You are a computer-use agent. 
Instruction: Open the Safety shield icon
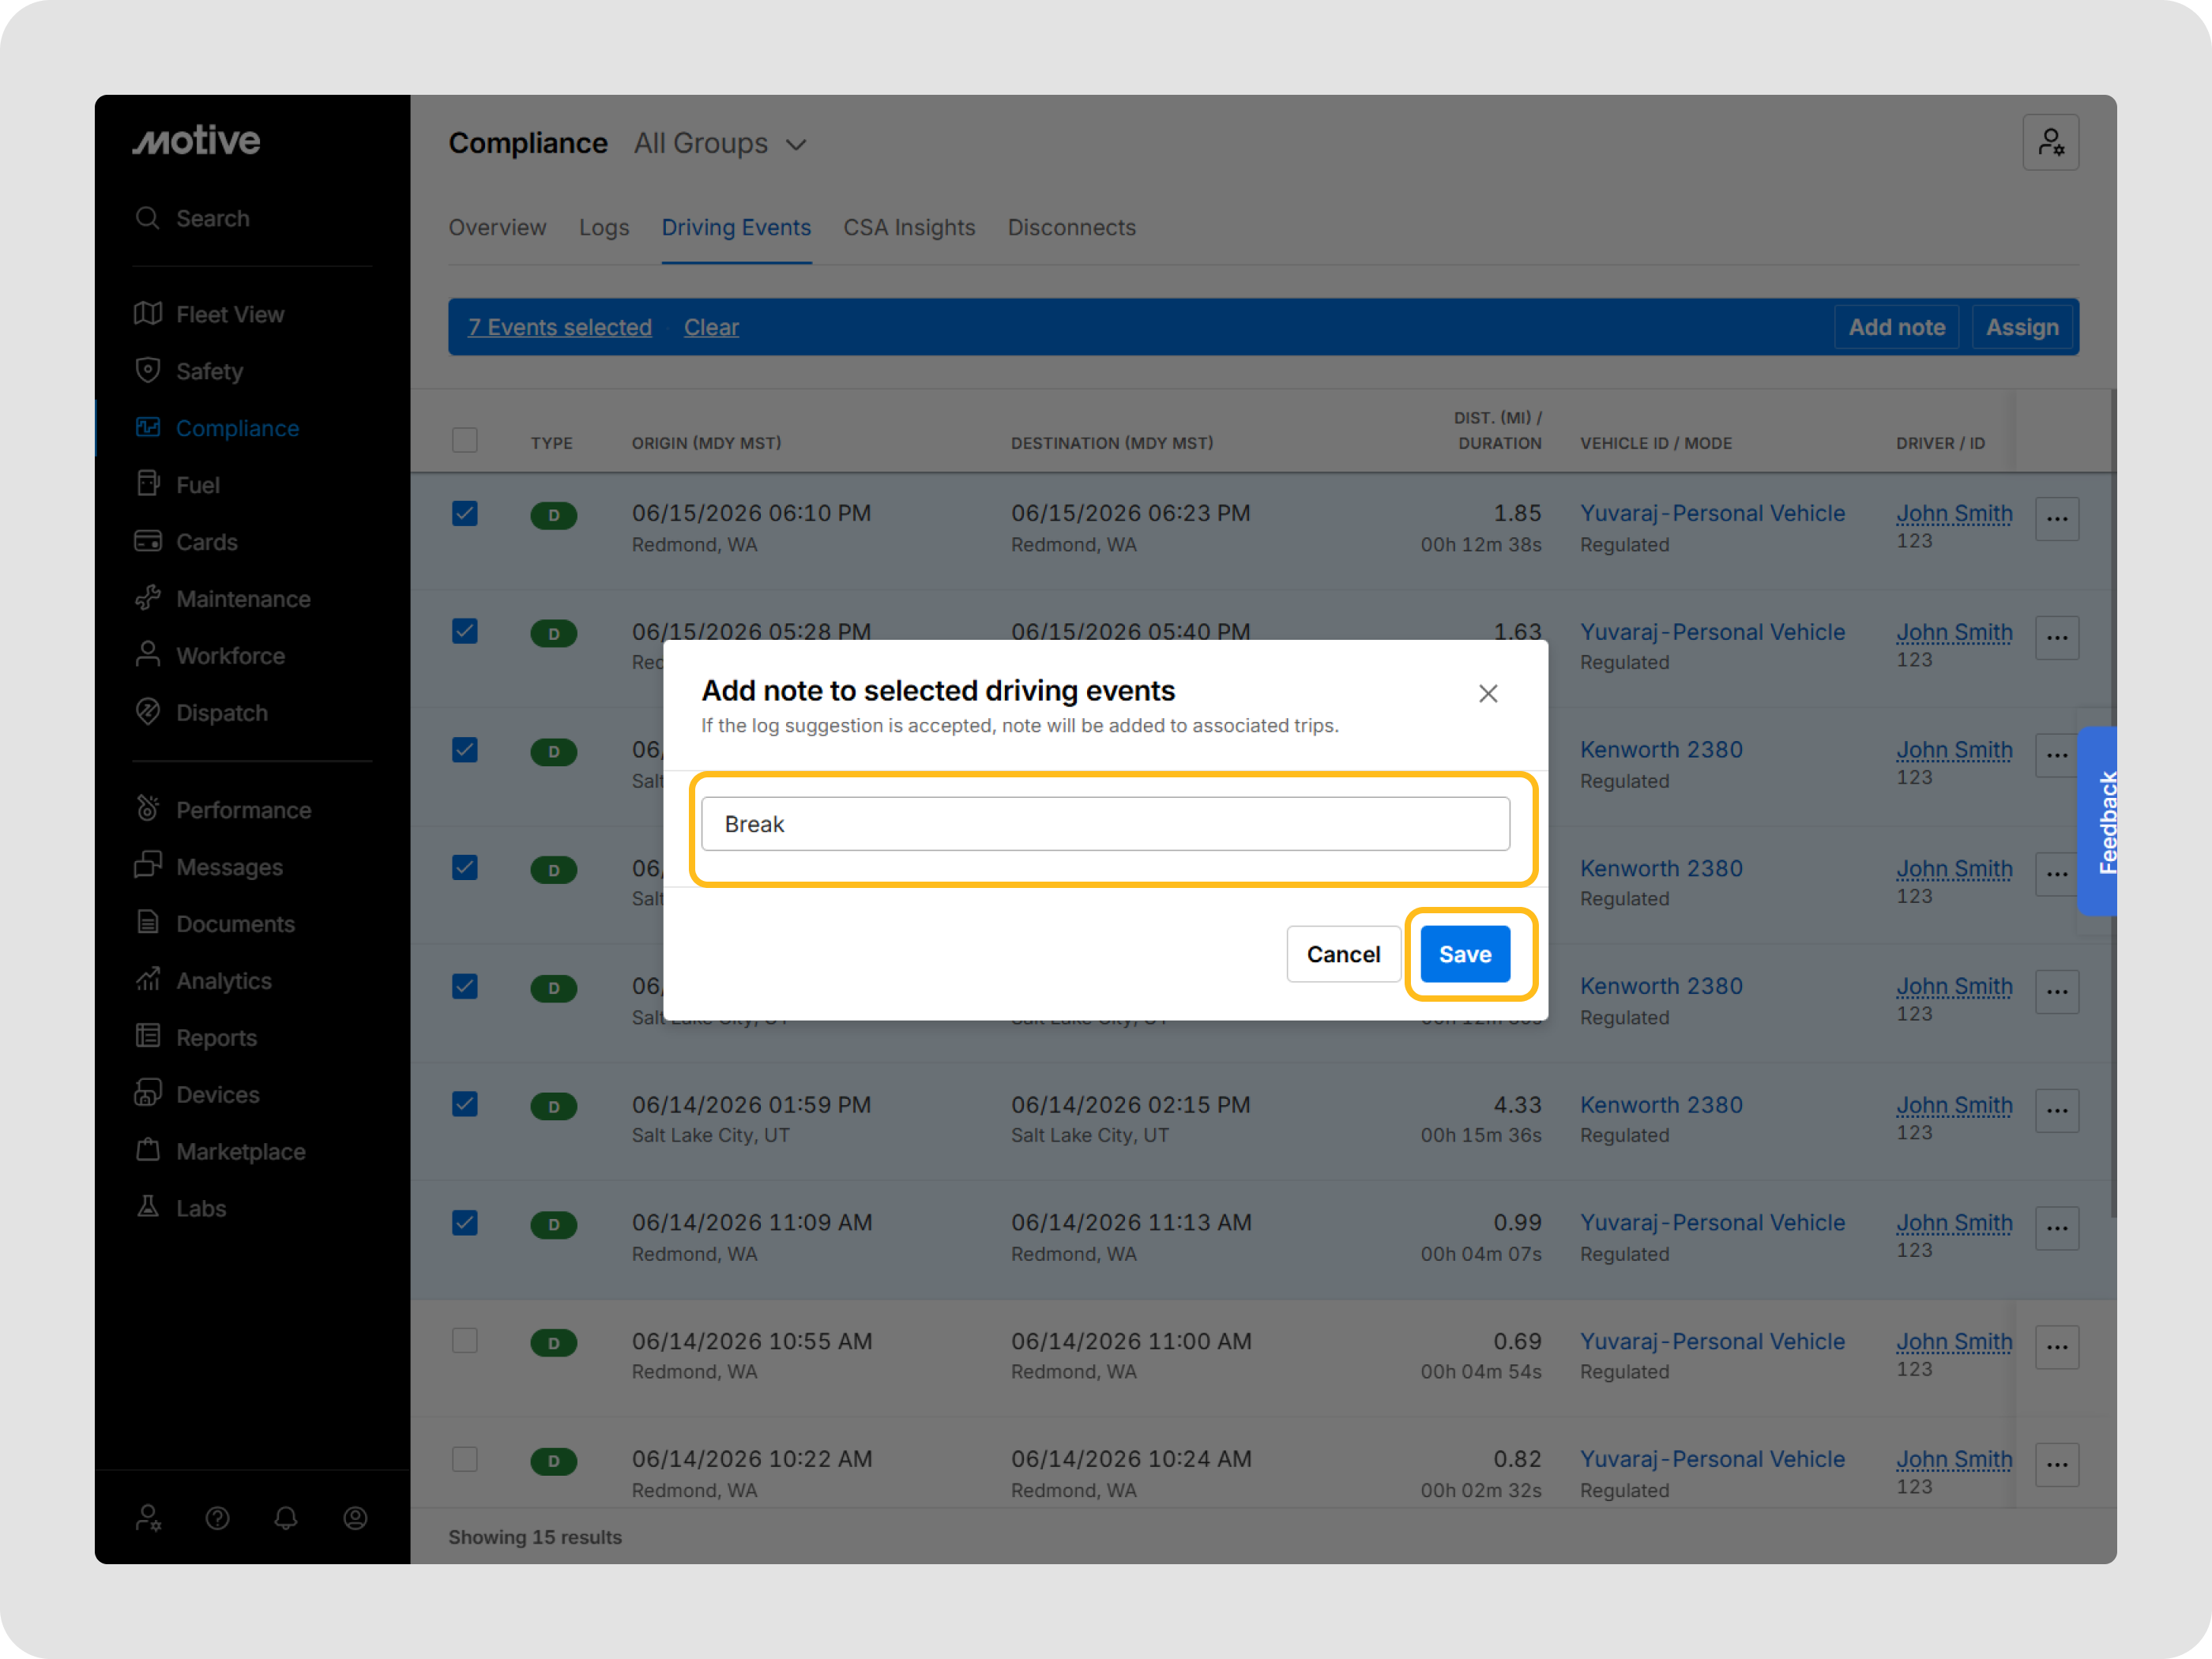tap(148, 371)
